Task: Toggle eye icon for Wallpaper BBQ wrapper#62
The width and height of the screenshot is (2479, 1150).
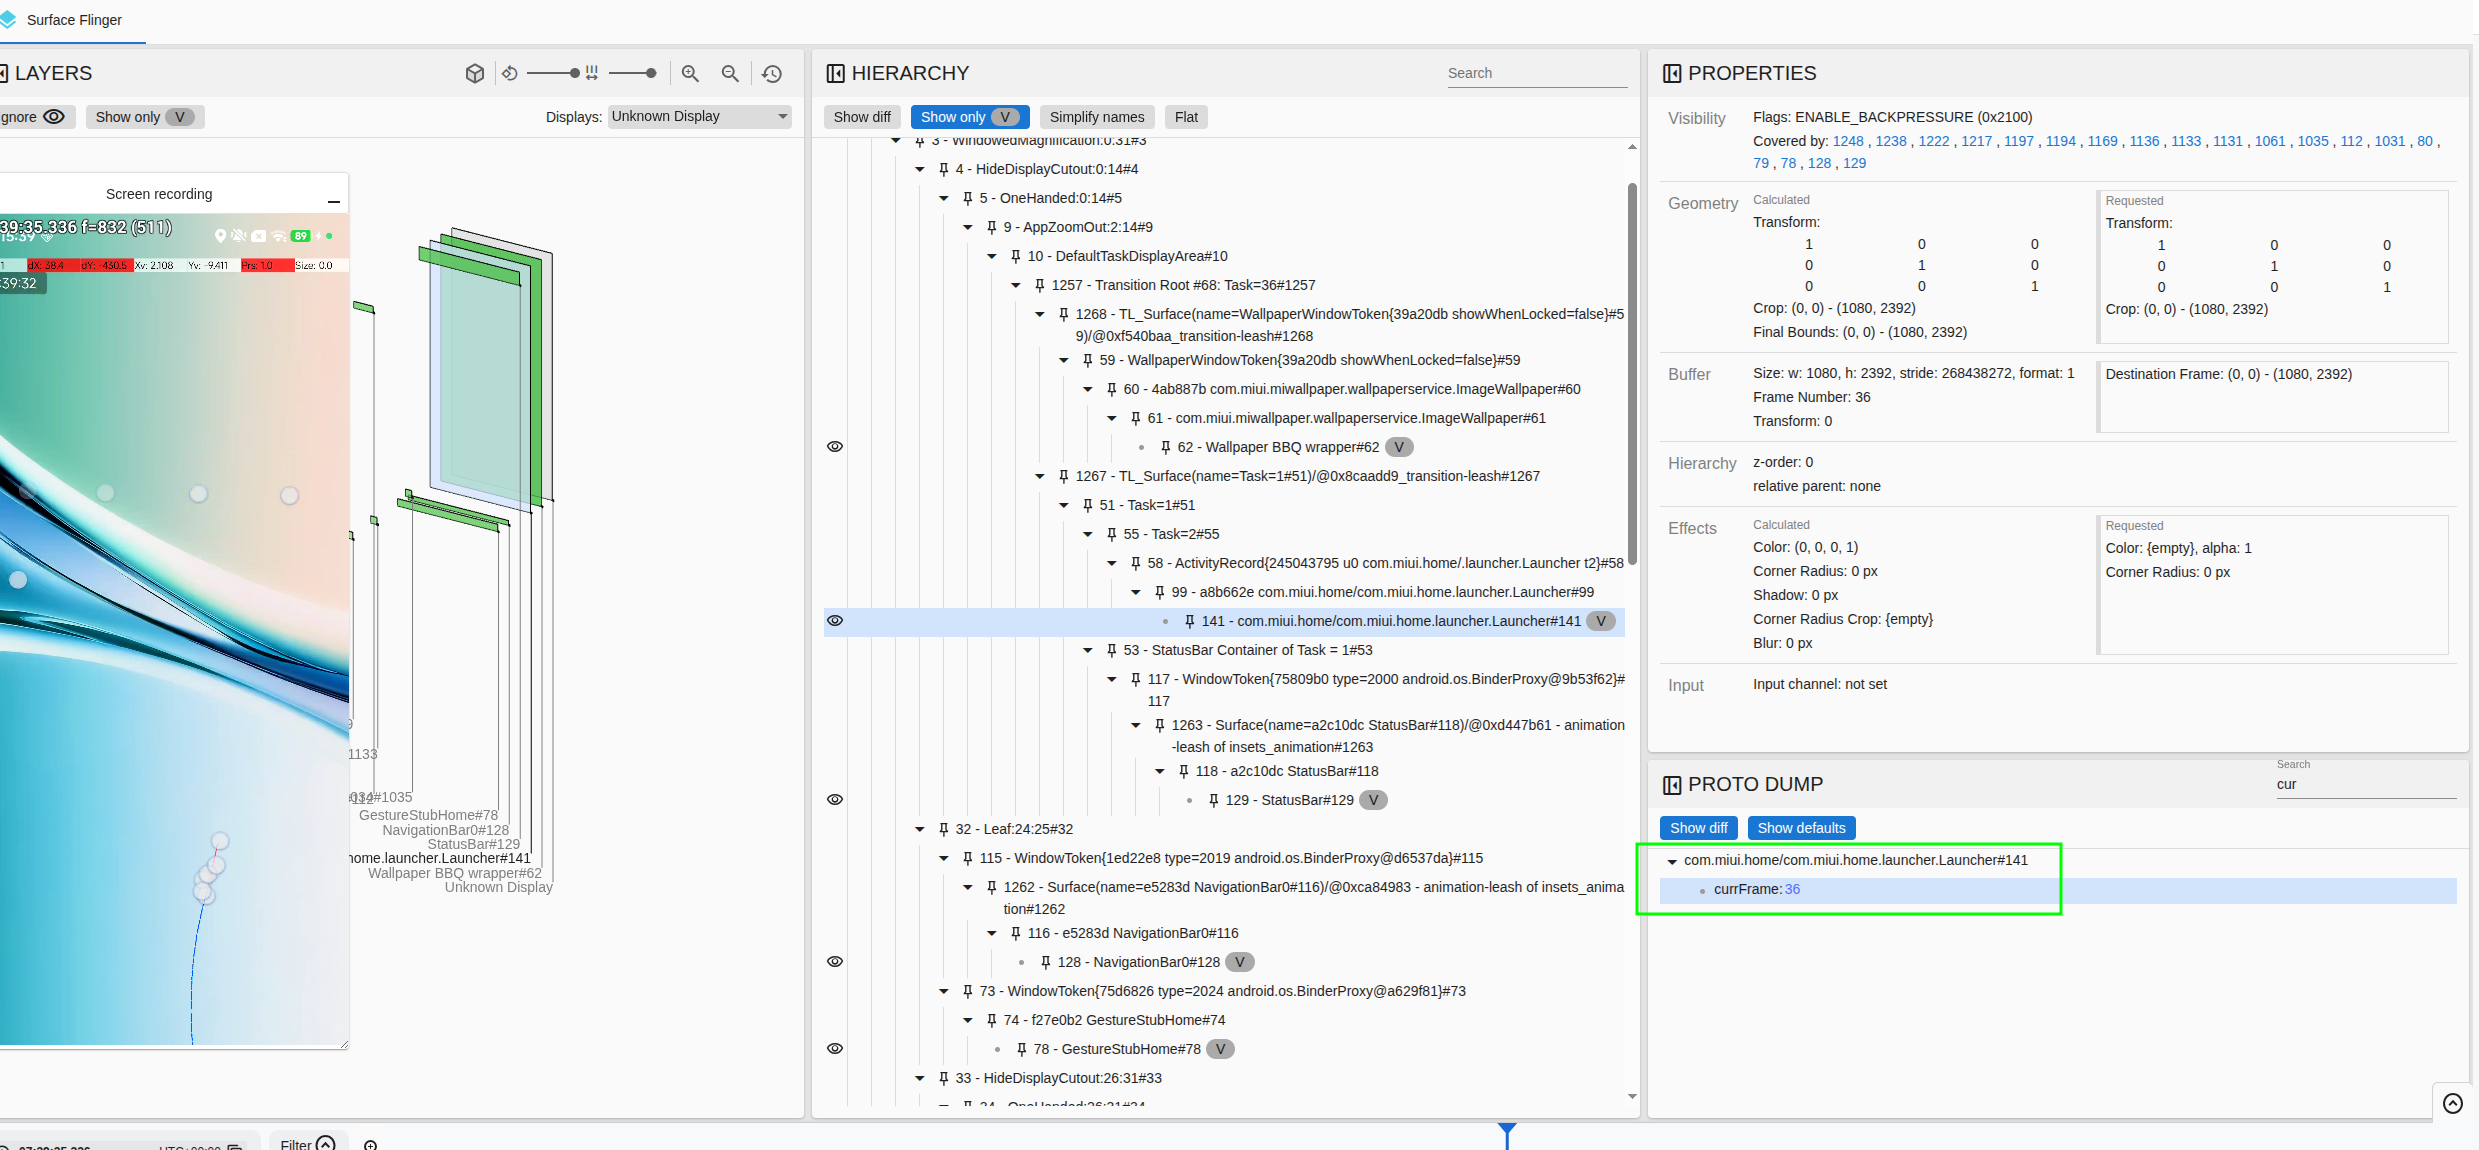Action: (x=835, y=447)
